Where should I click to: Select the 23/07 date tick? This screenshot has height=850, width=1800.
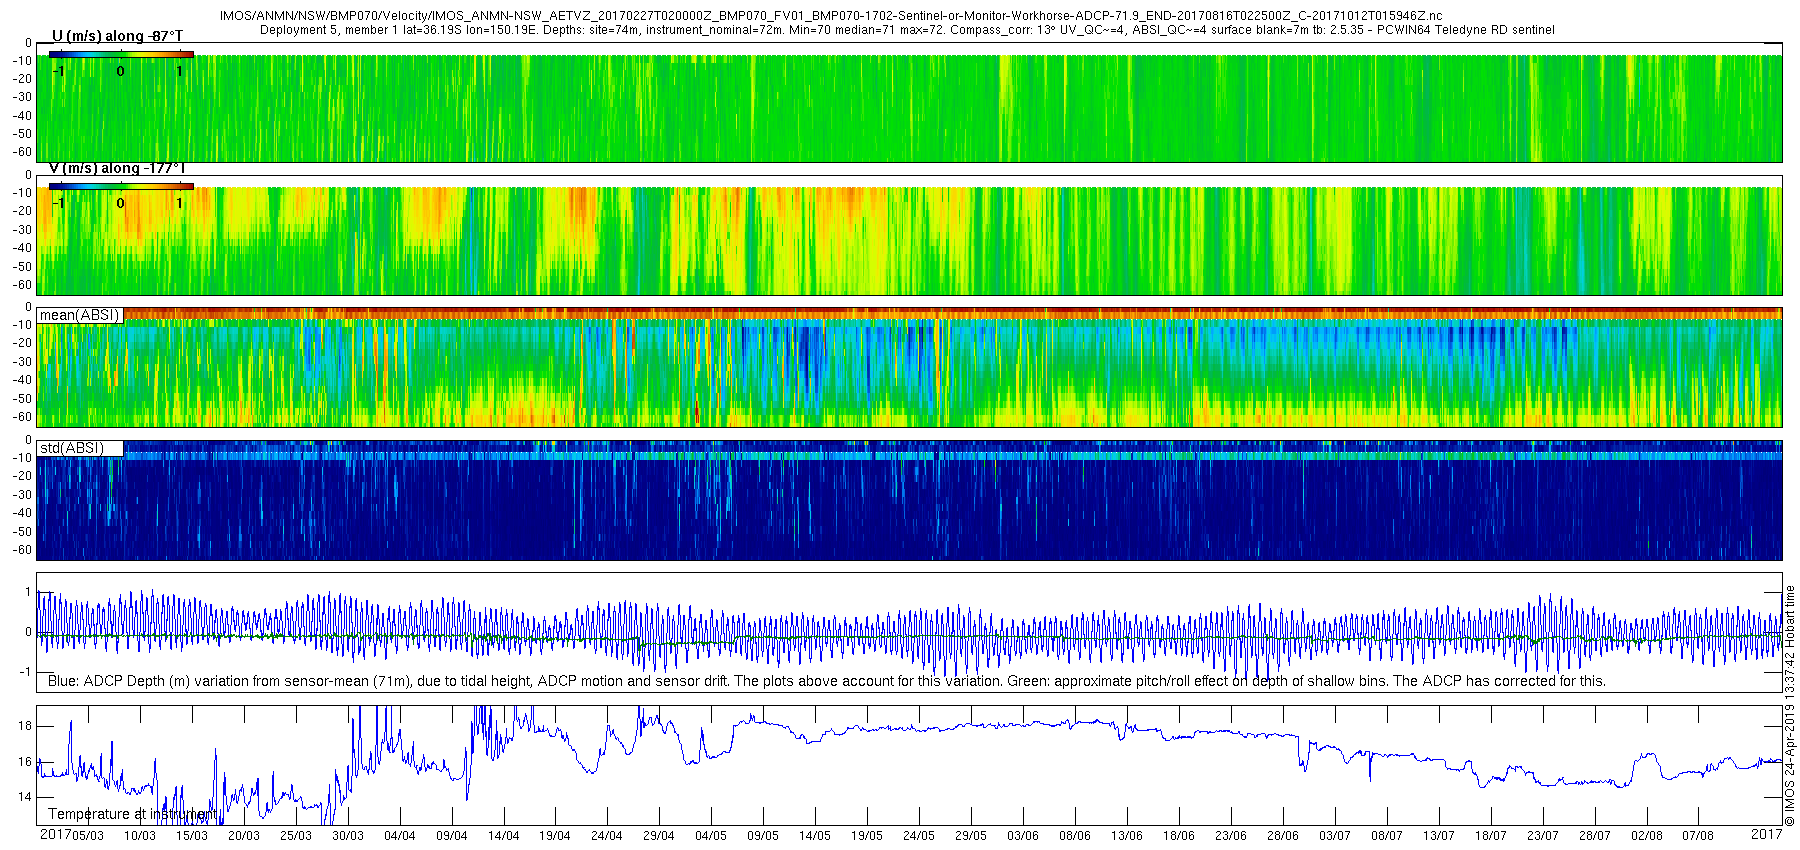(1542, 836)
